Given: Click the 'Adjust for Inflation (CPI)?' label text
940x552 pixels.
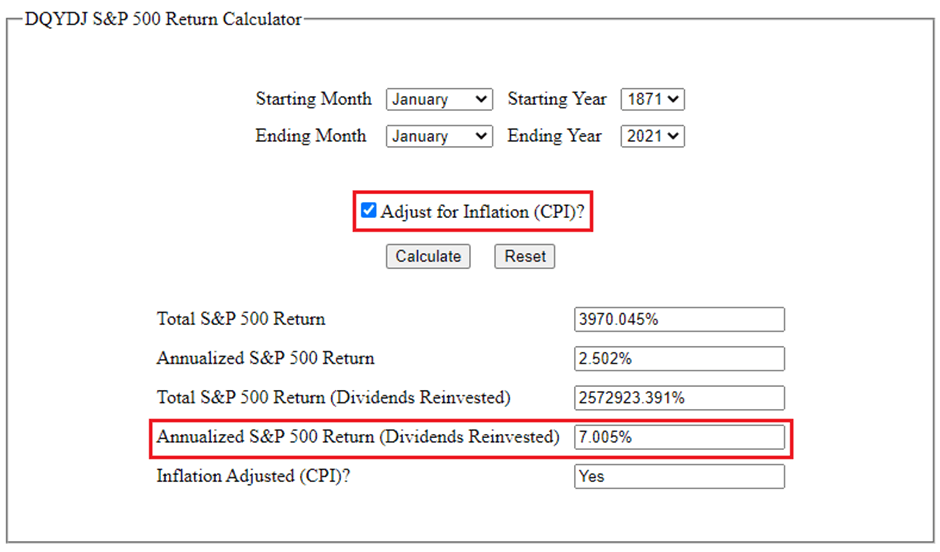Looking at the screenshot, I should point(482,211).
